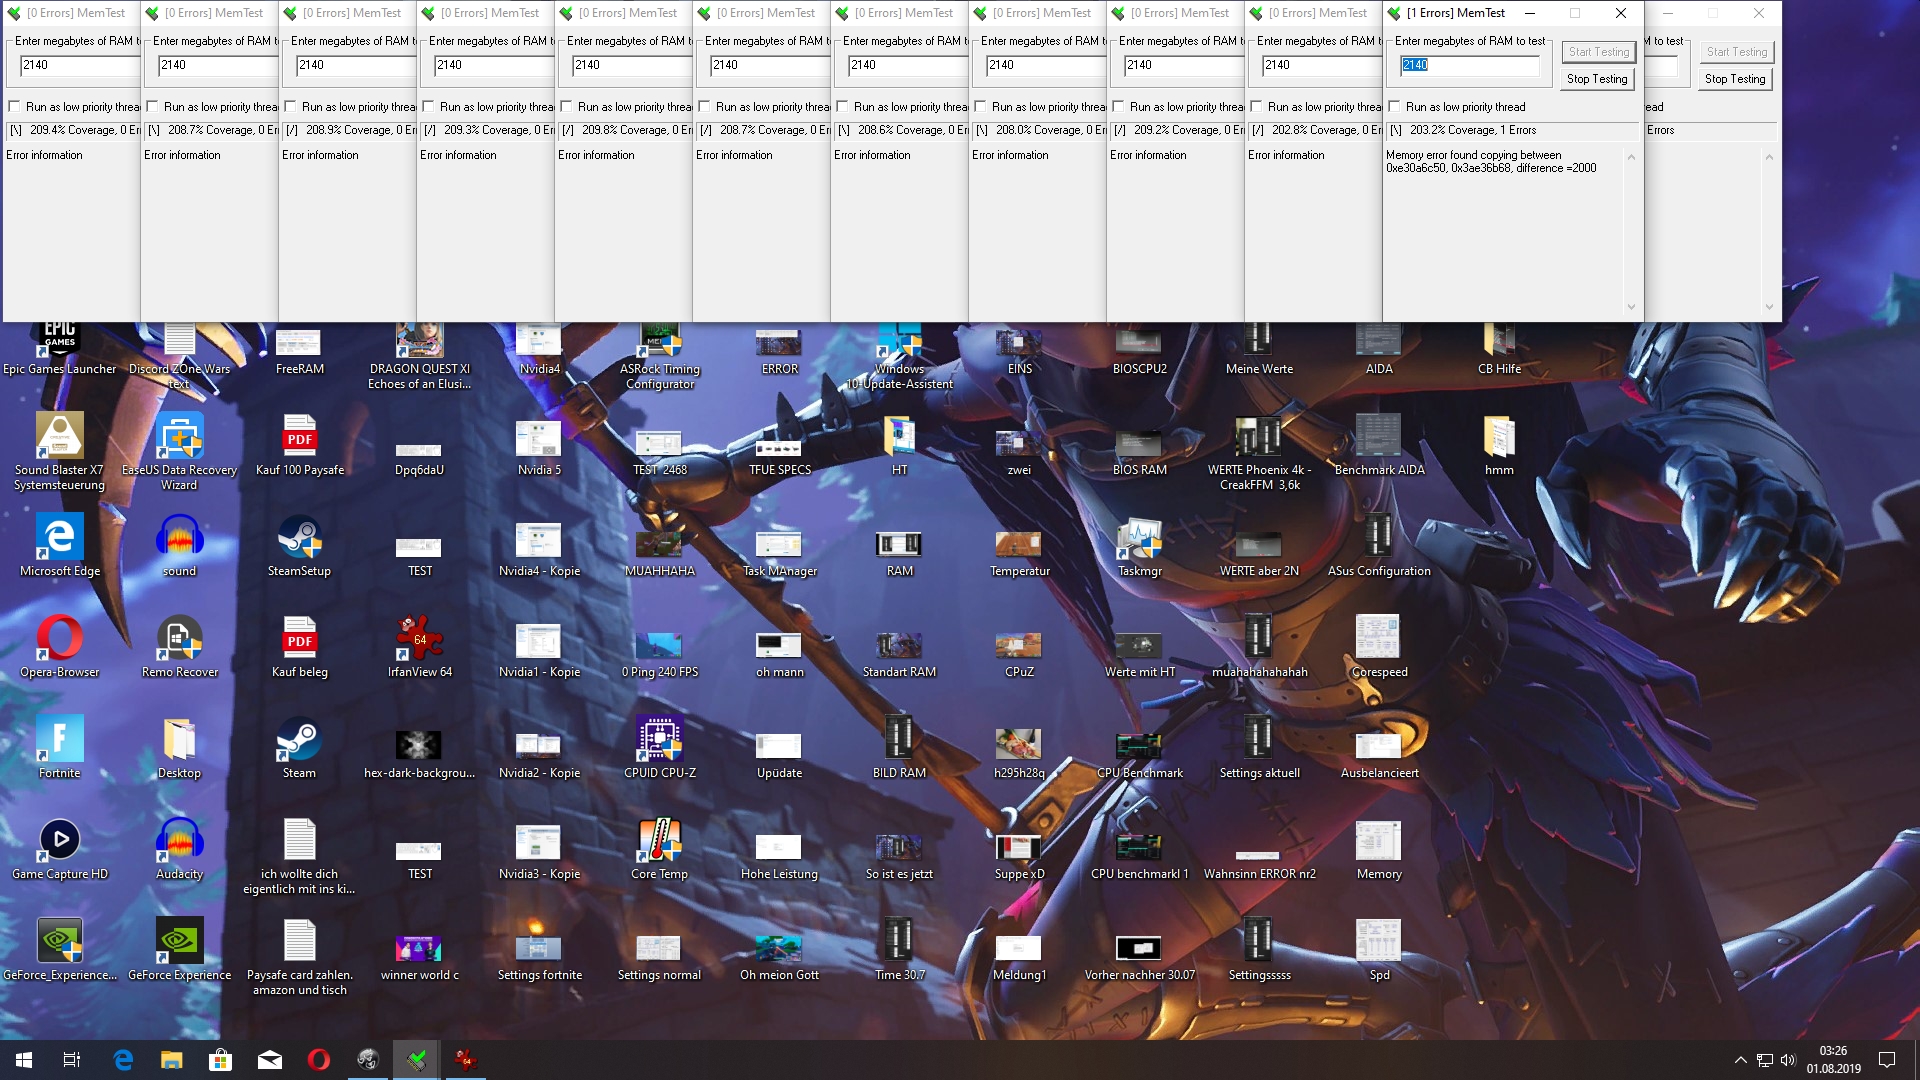This screenshot has height=1080, width=1920.
Task: Click the MemTest icon in the taskbar
Action: [417, 1060]
